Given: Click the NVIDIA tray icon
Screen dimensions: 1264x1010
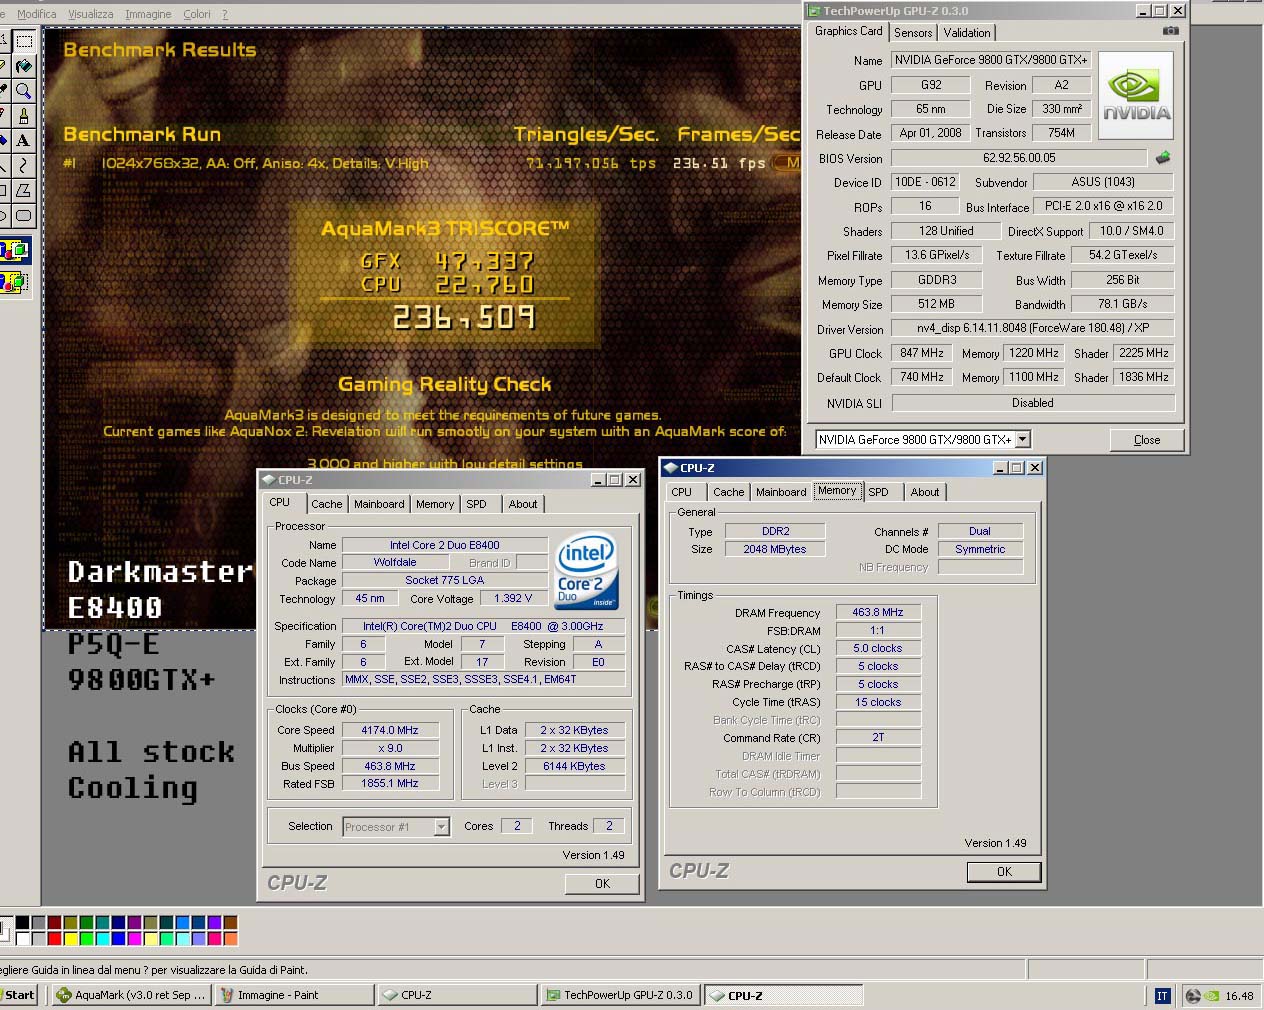Looking at the screenshot, I should 1211,996.
